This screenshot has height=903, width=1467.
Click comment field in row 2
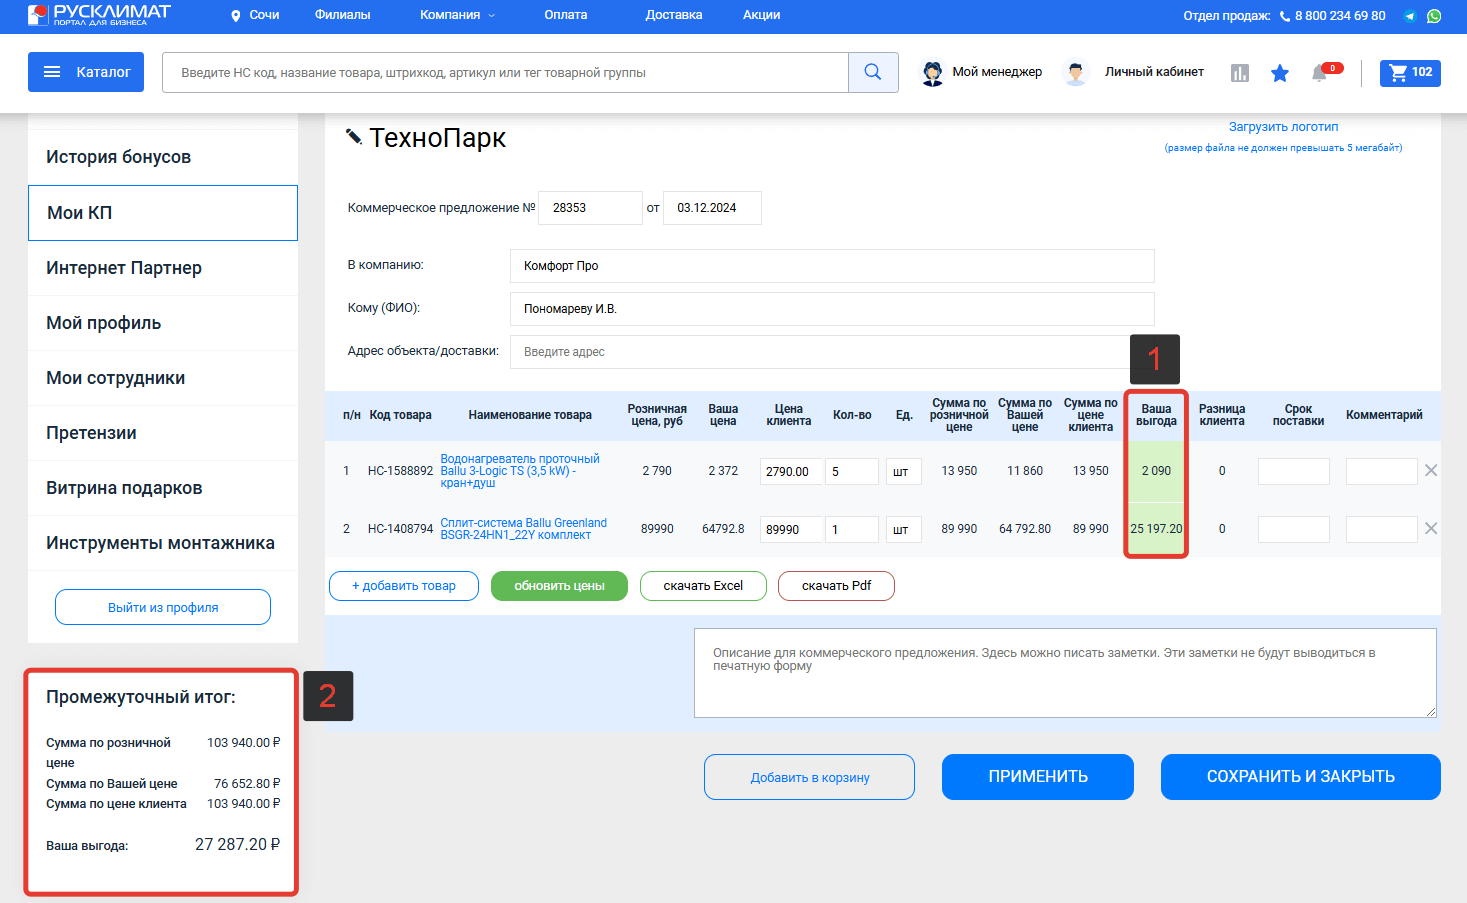(x=1382, y=529)
